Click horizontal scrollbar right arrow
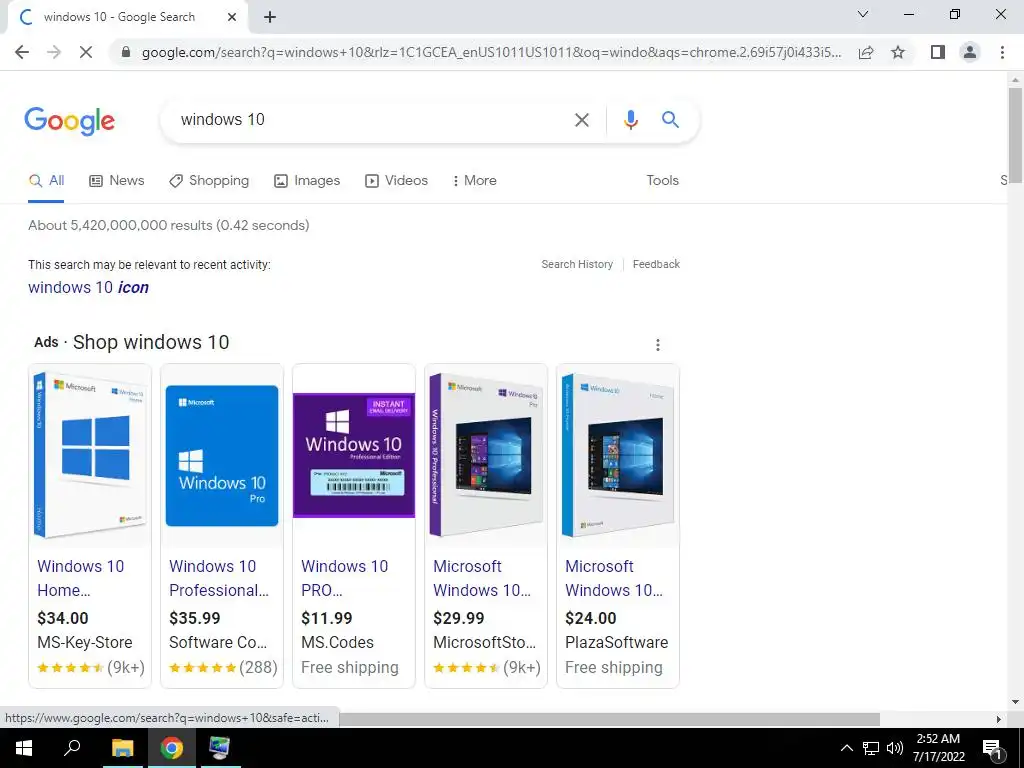 (x=998, y=719)
